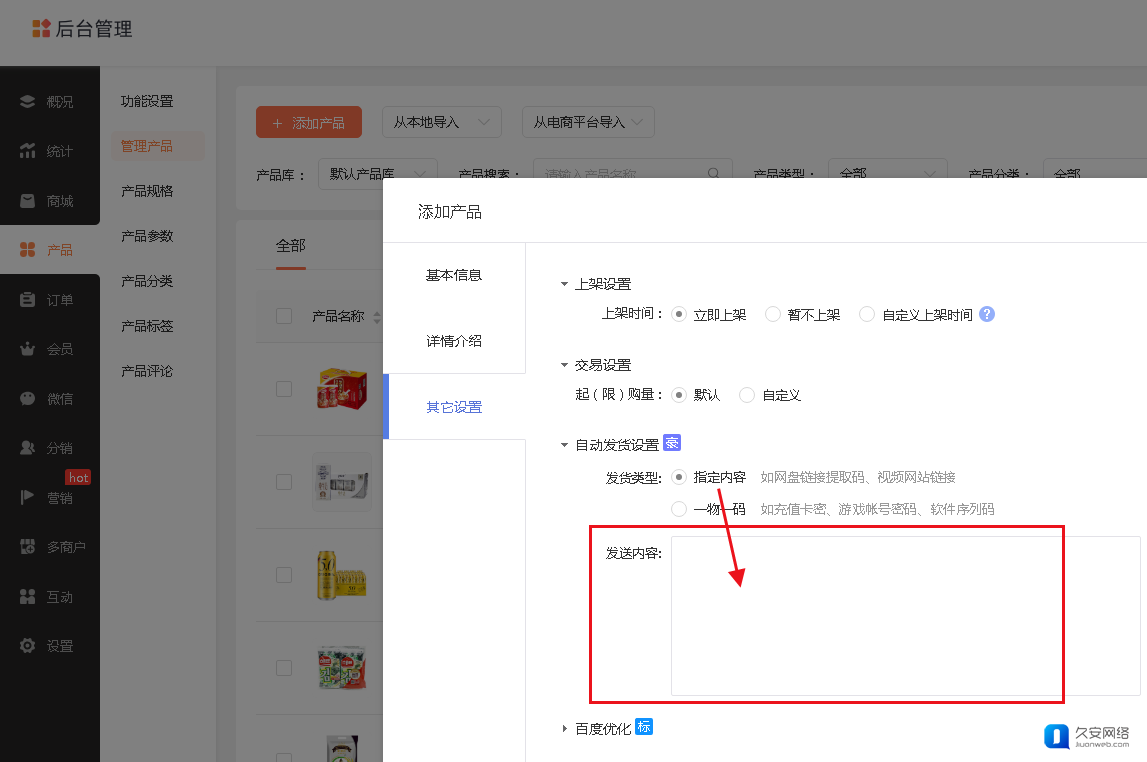Open the 从本地导入 dropdown

coord(441,122)
